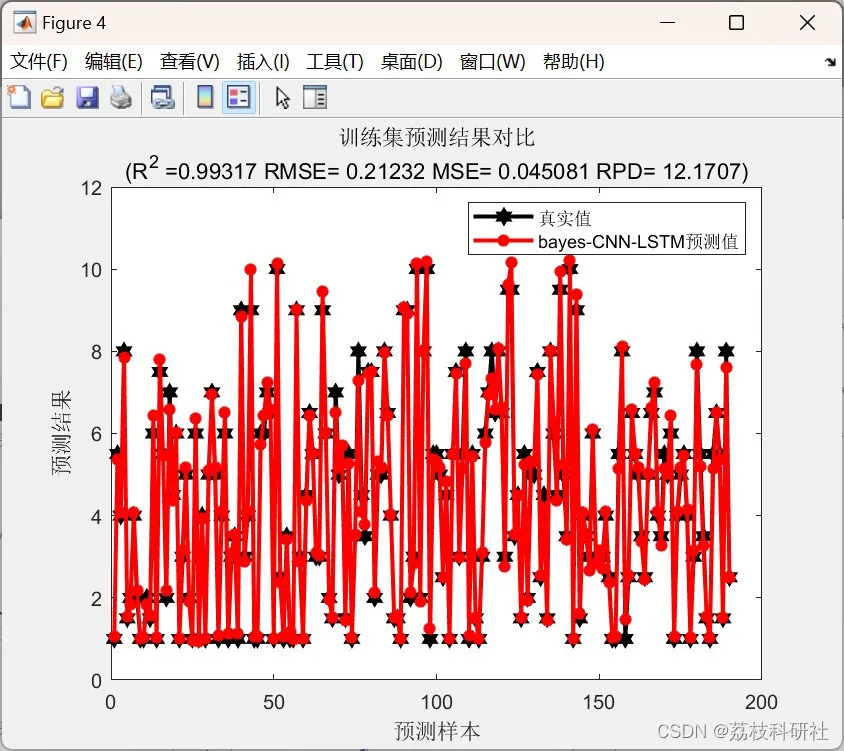
Task: Minimize the Figure 4 window
Action: click(667, 23)
